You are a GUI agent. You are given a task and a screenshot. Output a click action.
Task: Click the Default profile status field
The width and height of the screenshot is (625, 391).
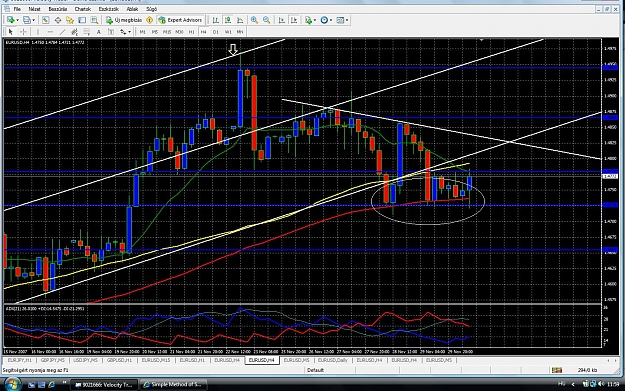pos(315,370)
